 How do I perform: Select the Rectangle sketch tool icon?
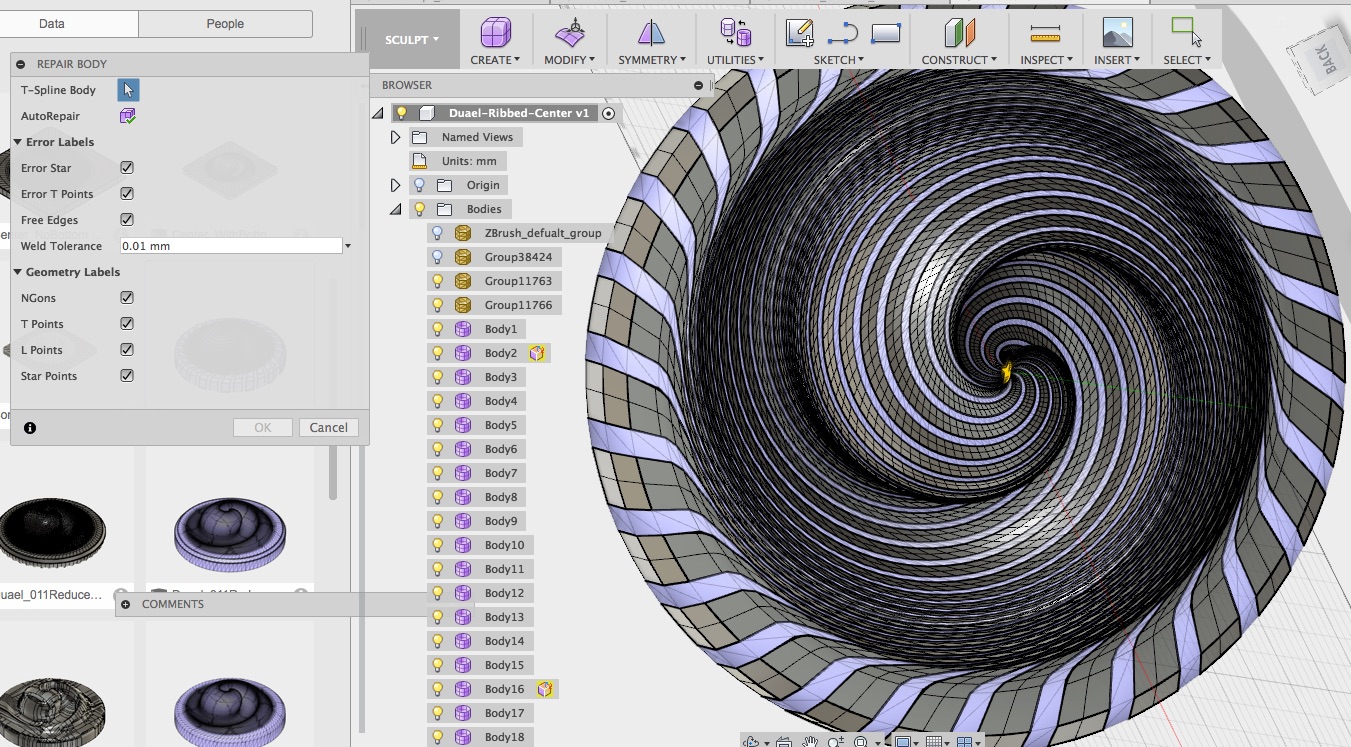886,33
